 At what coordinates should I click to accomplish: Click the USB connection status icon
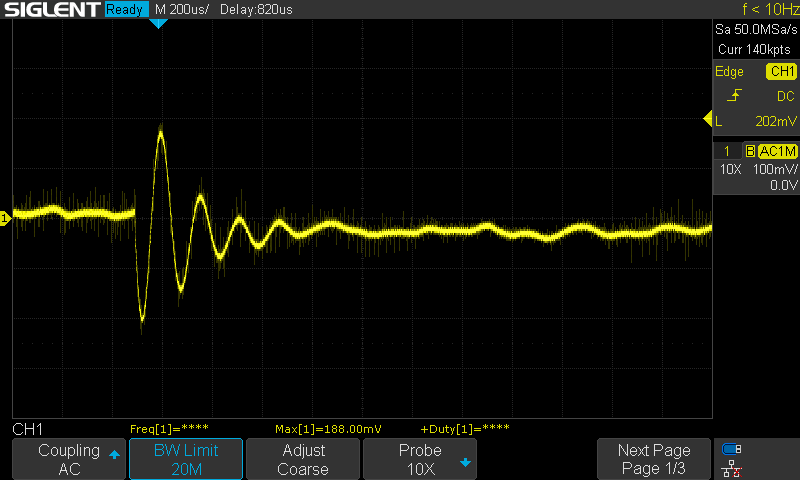coord(731,449)
